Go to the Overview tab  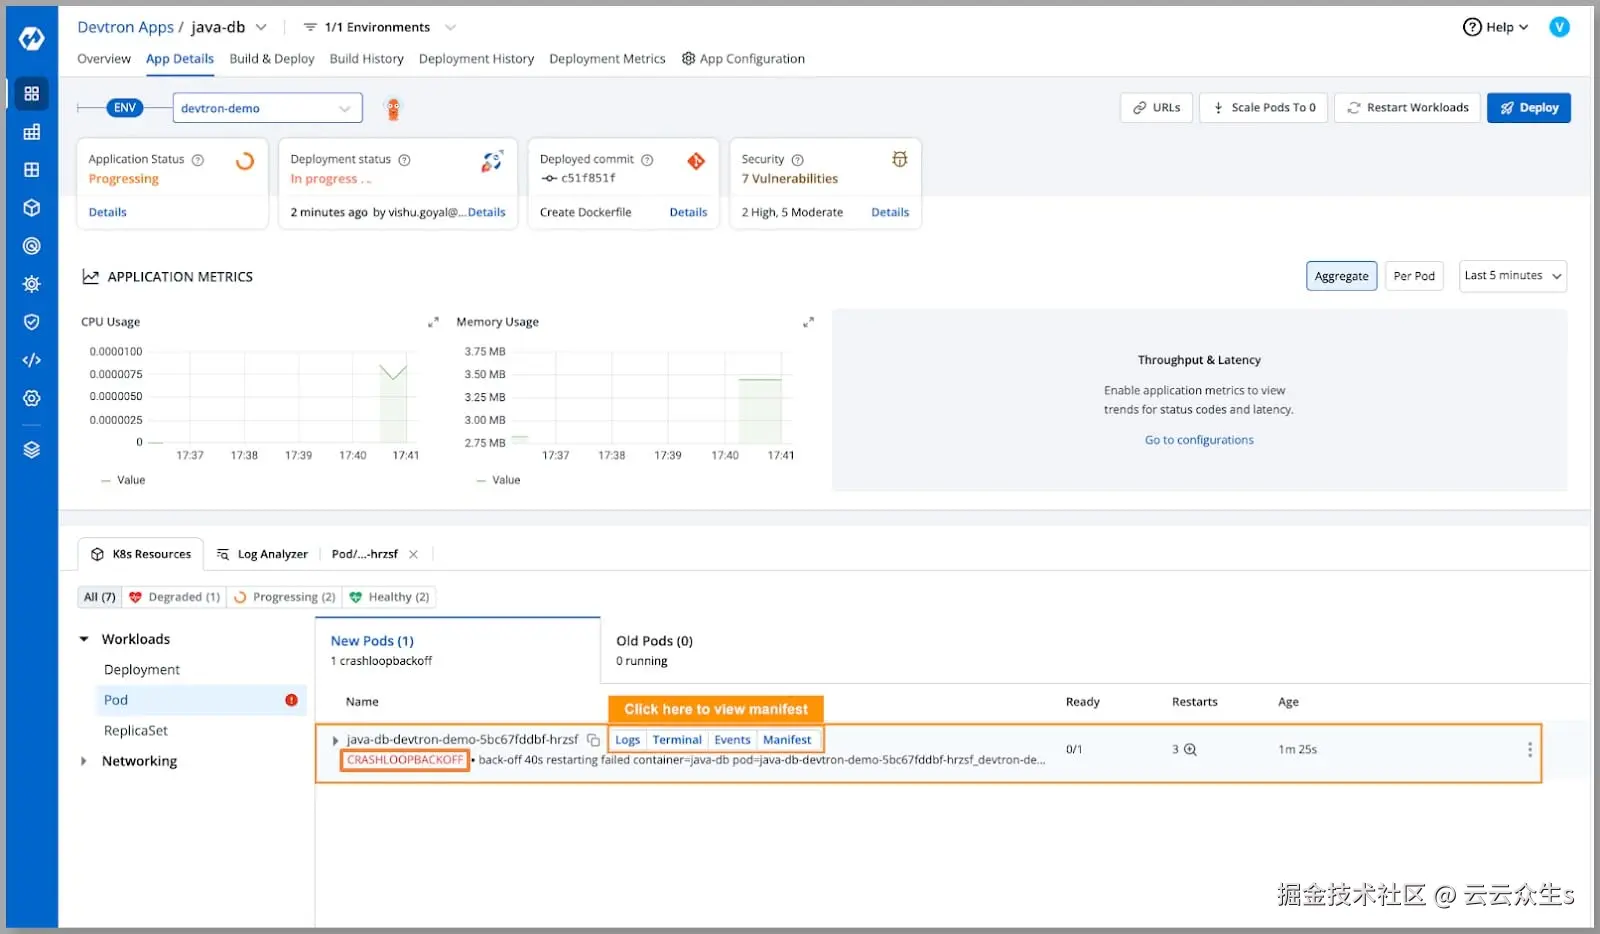pyautogui.click(x=104, y=59)
